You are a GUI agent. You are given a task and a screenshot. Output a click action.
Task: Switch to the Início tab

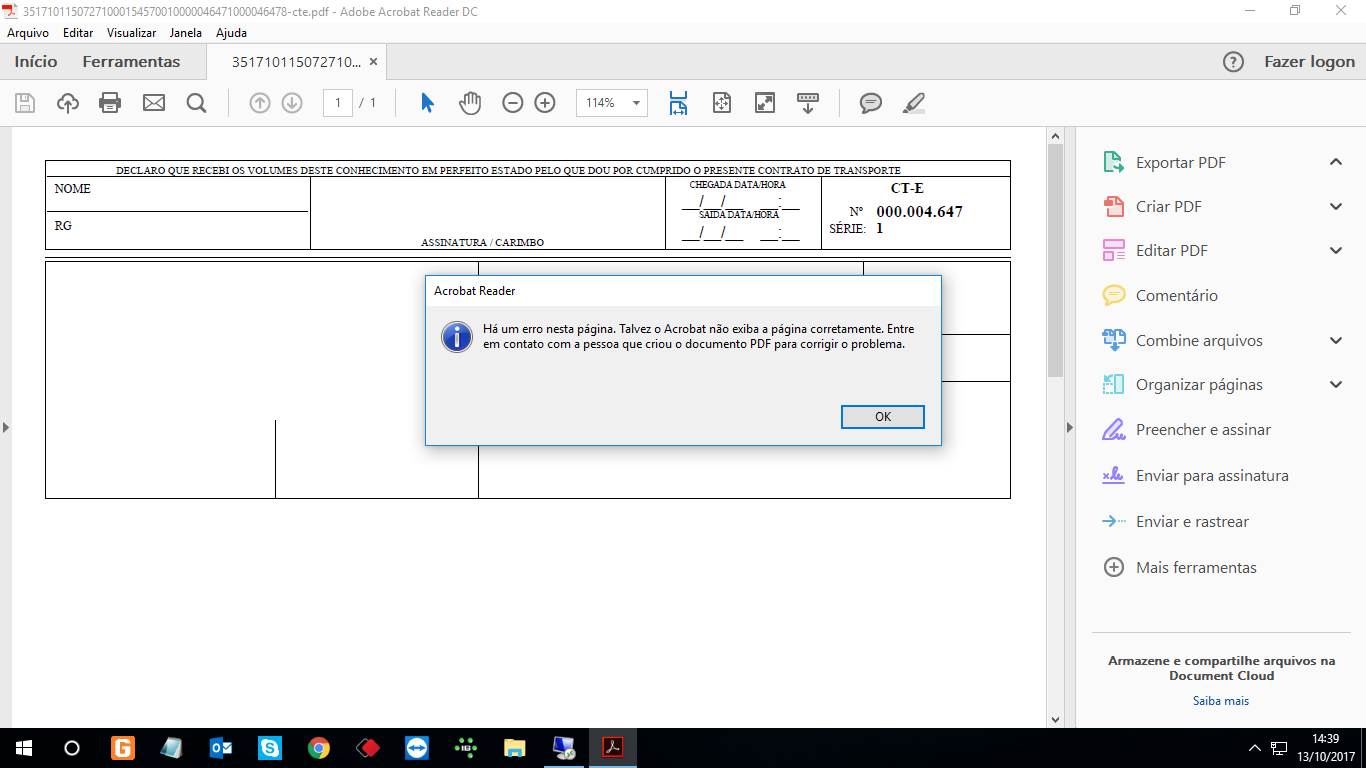coord(36,62)
